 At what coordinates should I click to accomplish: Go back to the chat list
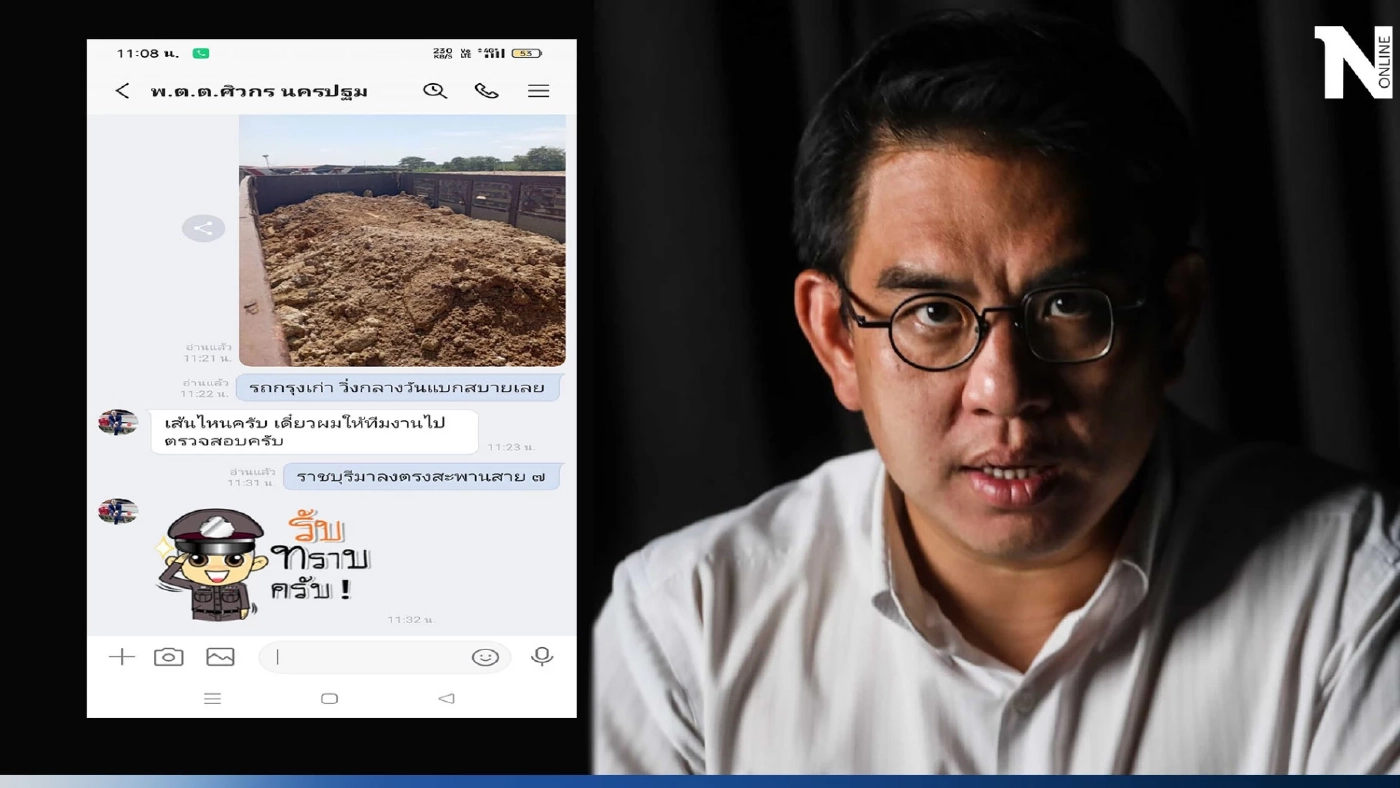[x=121, y=90]
